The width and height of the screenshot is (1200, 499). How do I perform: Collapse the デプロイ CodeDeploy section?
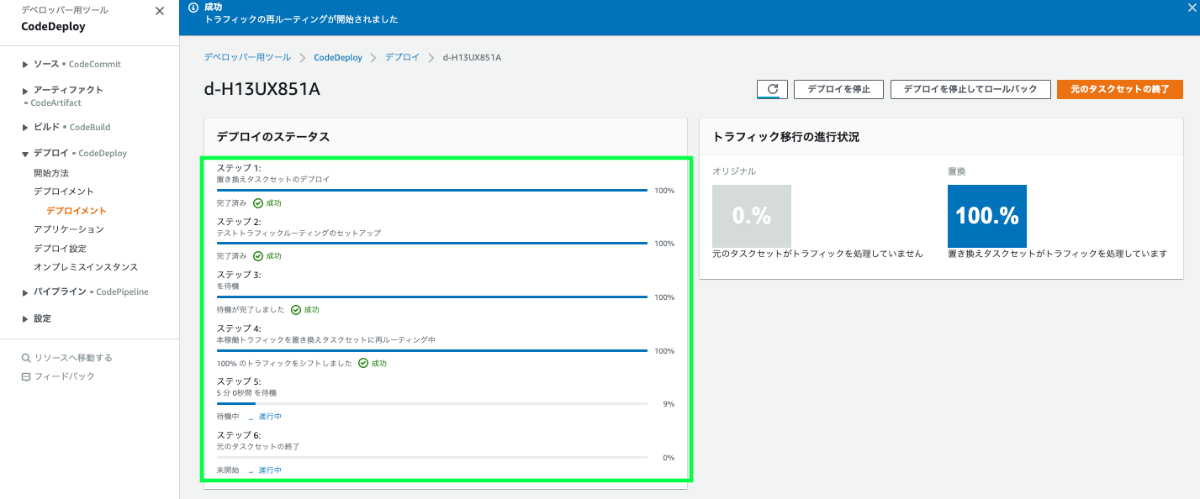[25, 153]
